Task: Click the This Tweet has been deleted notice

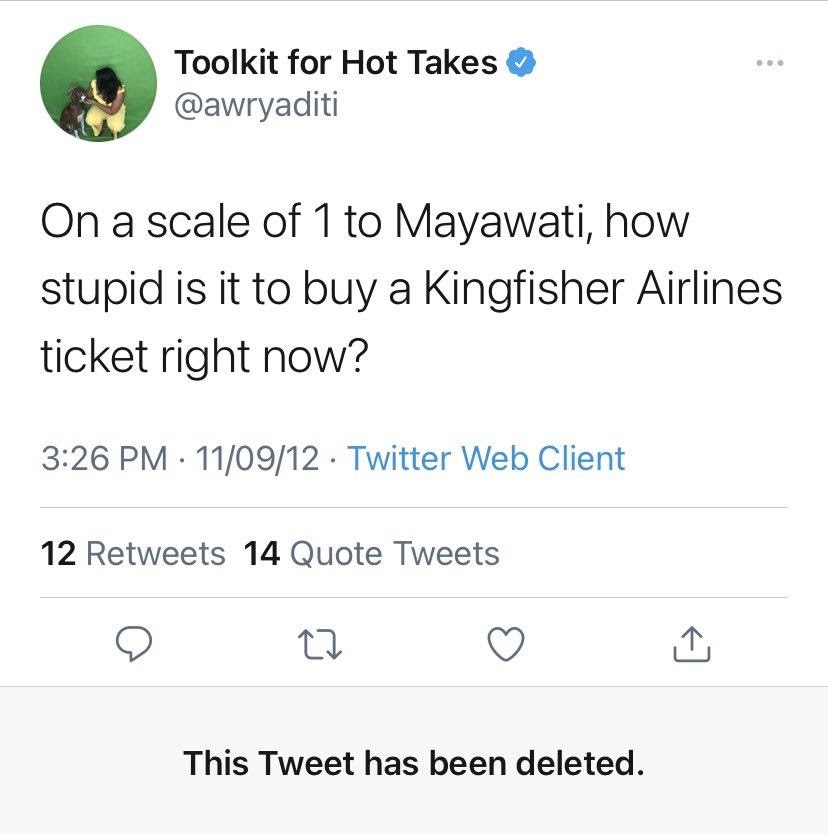Action: (413, 763)
